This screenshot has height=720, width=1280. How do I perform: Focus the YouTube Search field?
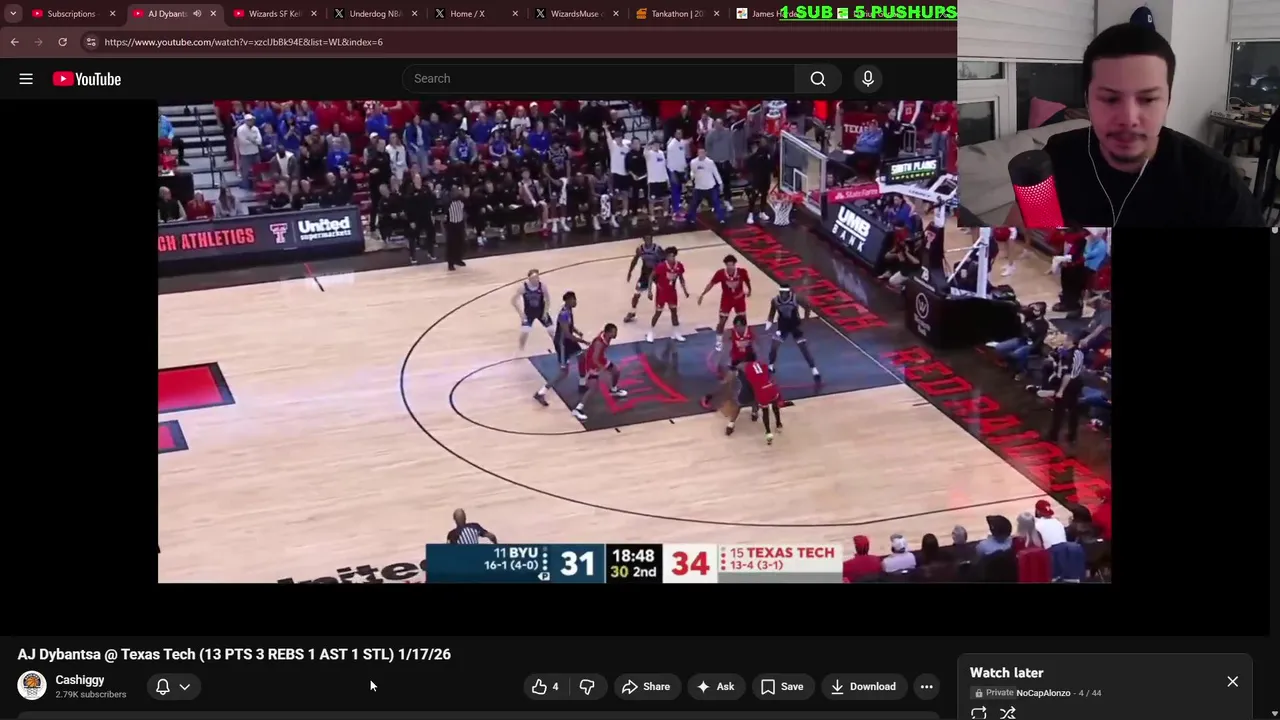pyautogui.click(x=598, y=79)
